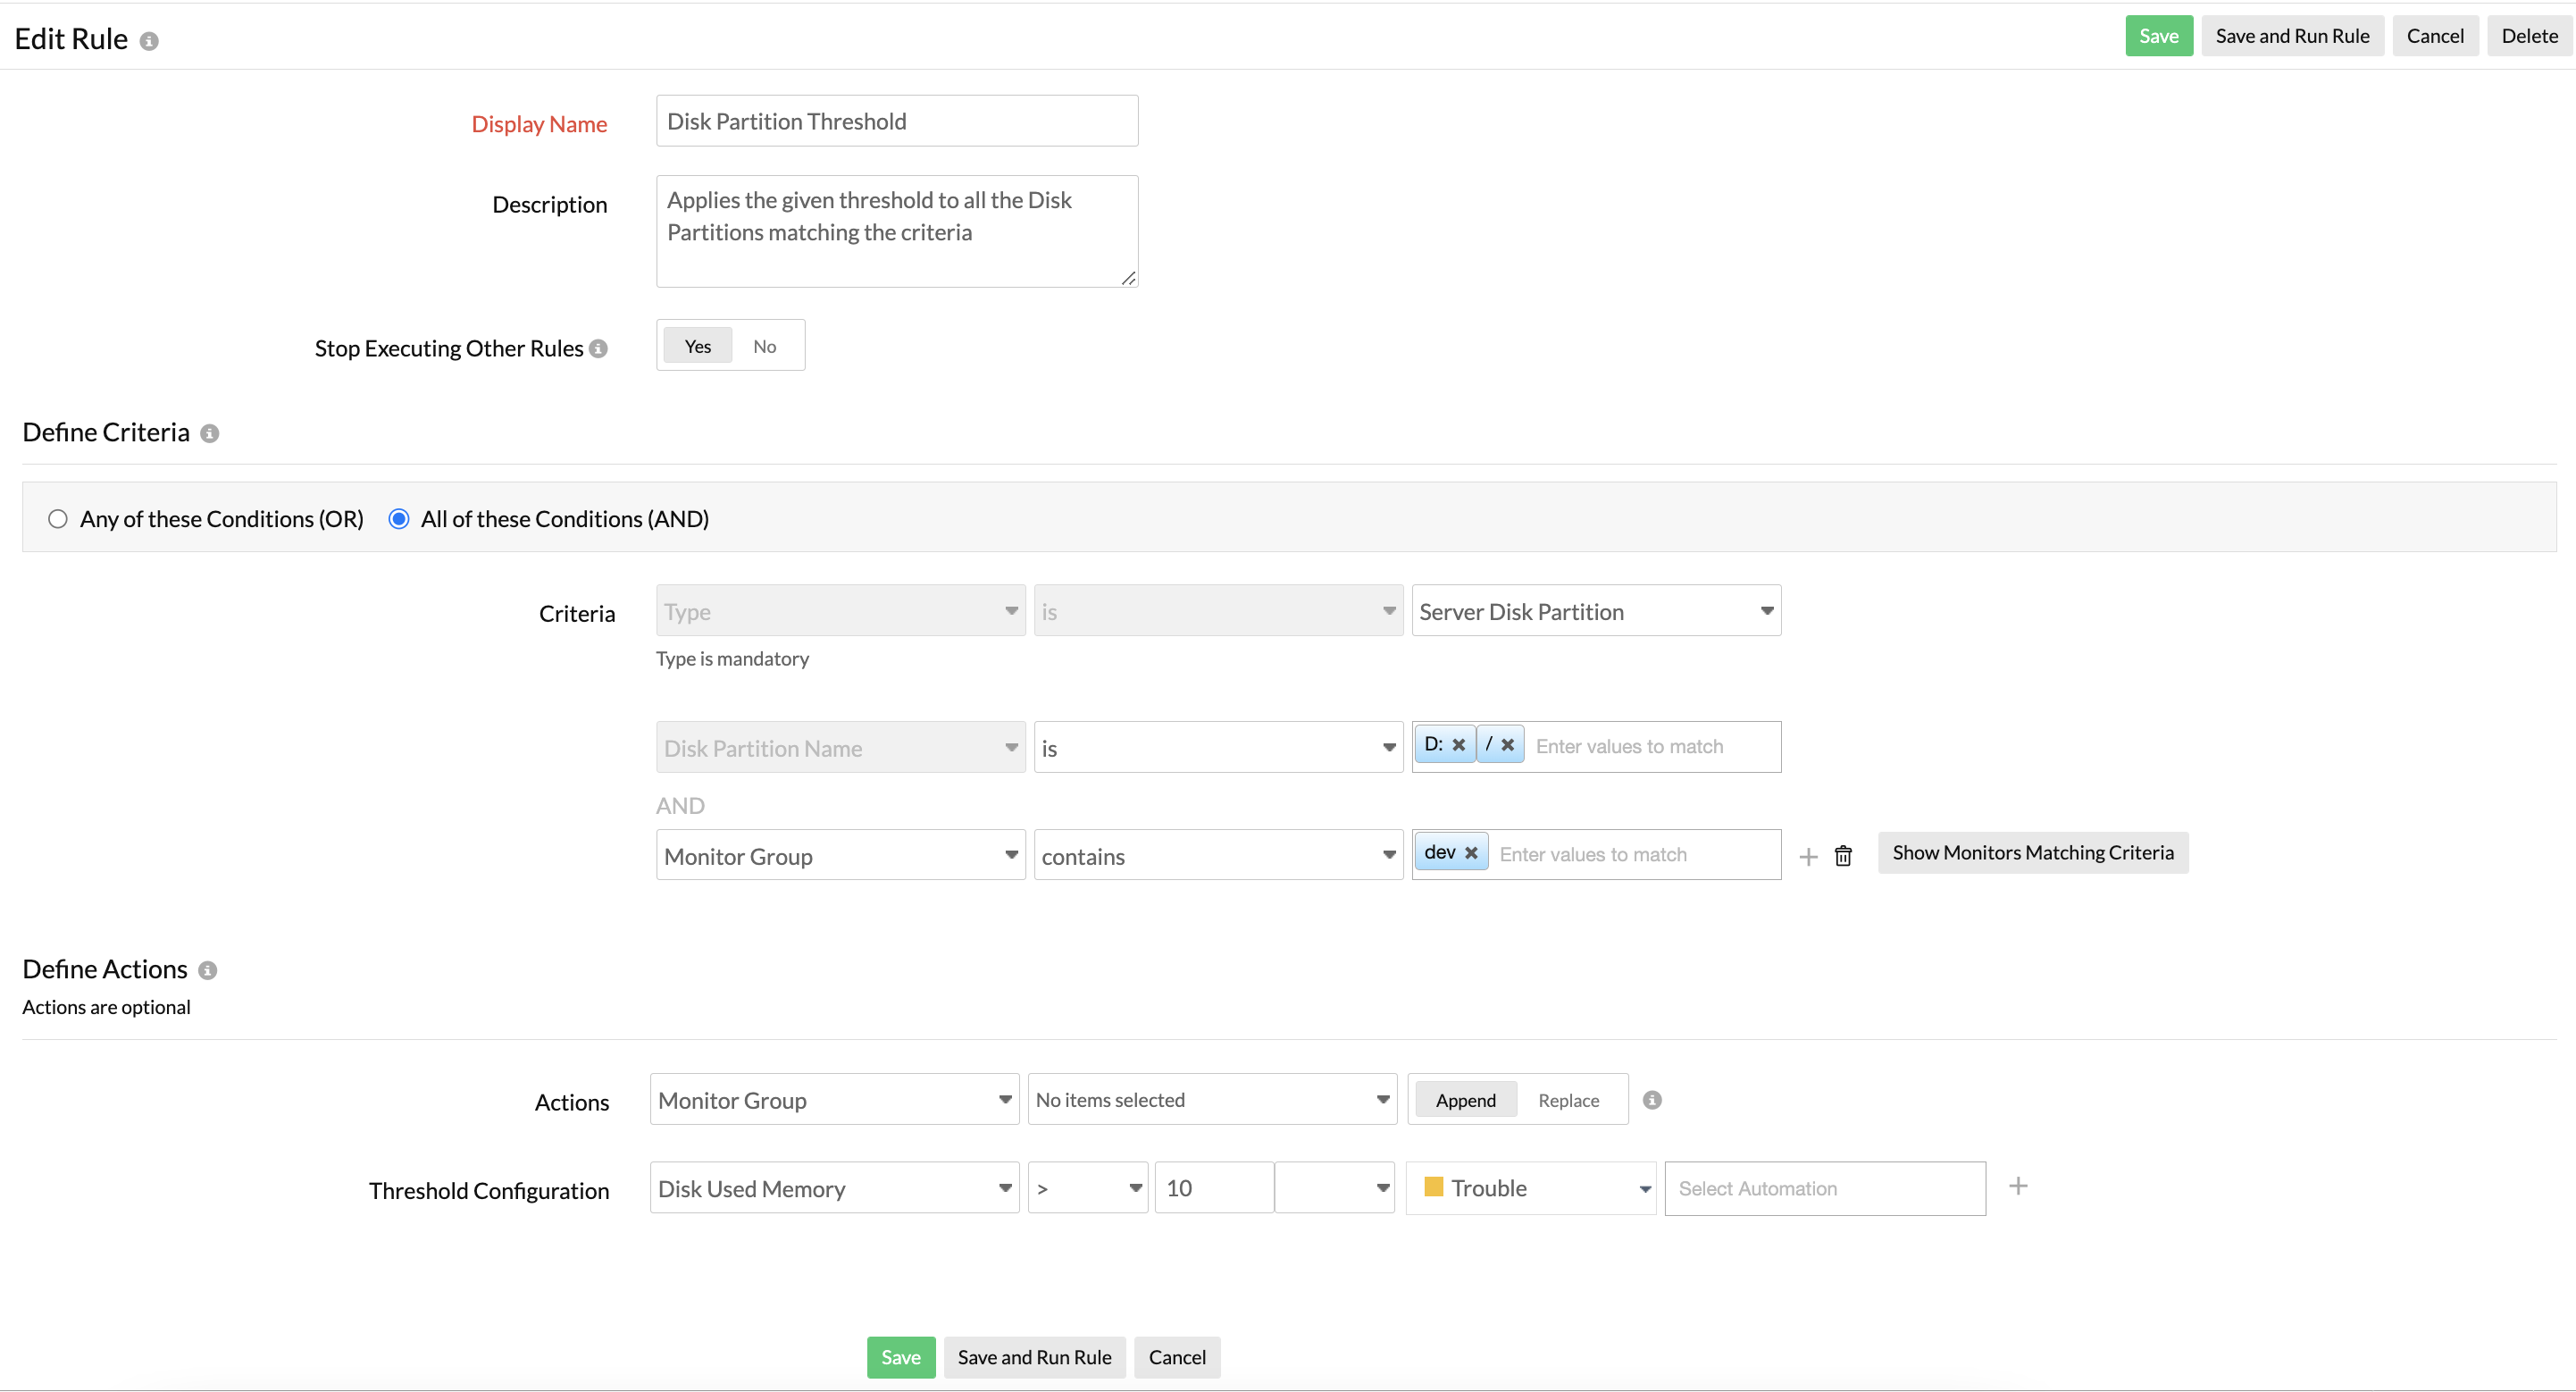The image size is (2576, 1392).
Task: Click the Display Name input field
Action: [896, 121]
